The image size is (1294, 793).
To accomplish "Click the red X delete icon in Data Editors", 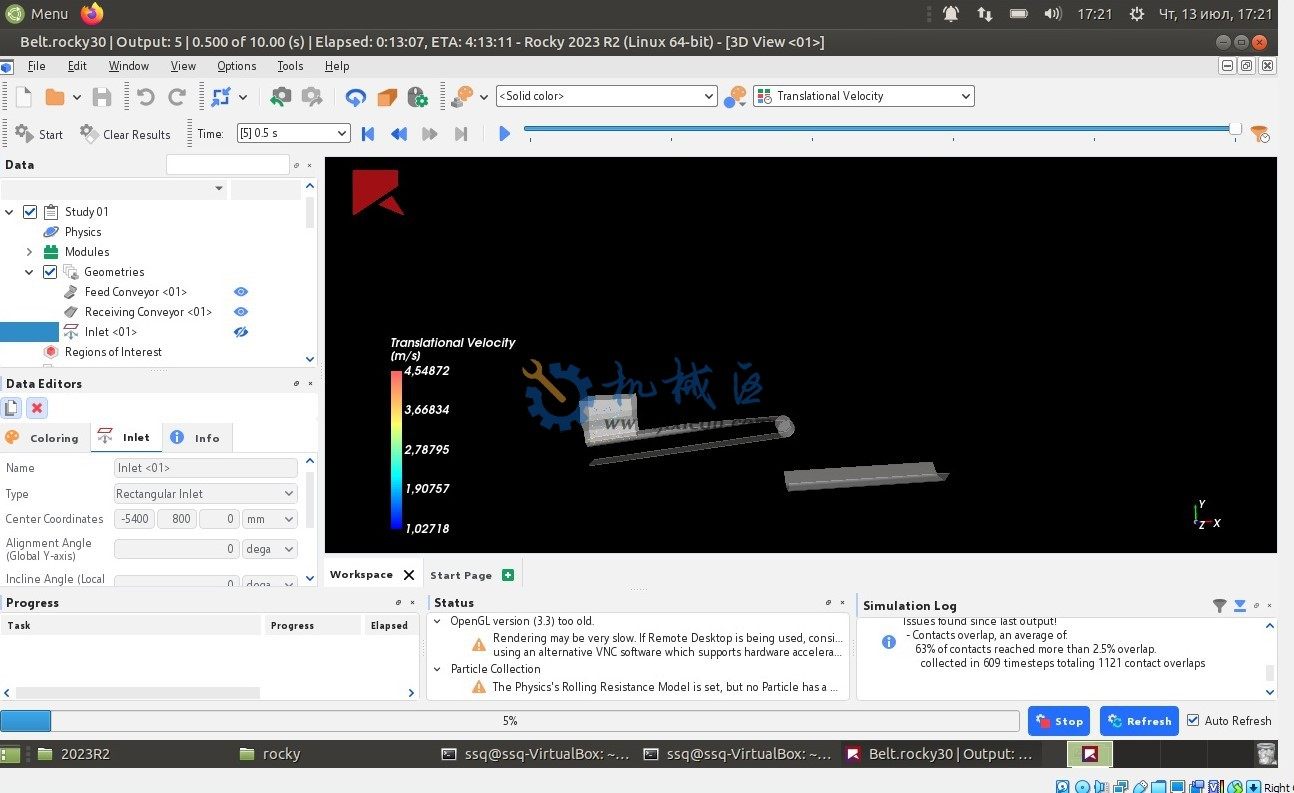I will [37, 408].
